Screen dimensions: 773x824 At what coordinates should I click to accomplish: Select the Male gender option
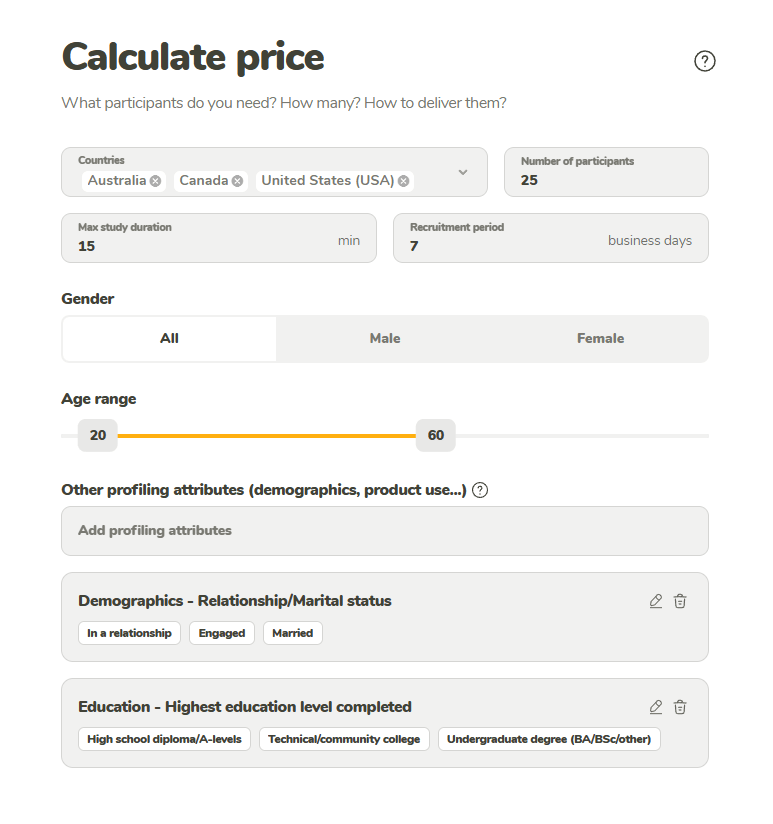pyautogui.click(x=385, y=339)
